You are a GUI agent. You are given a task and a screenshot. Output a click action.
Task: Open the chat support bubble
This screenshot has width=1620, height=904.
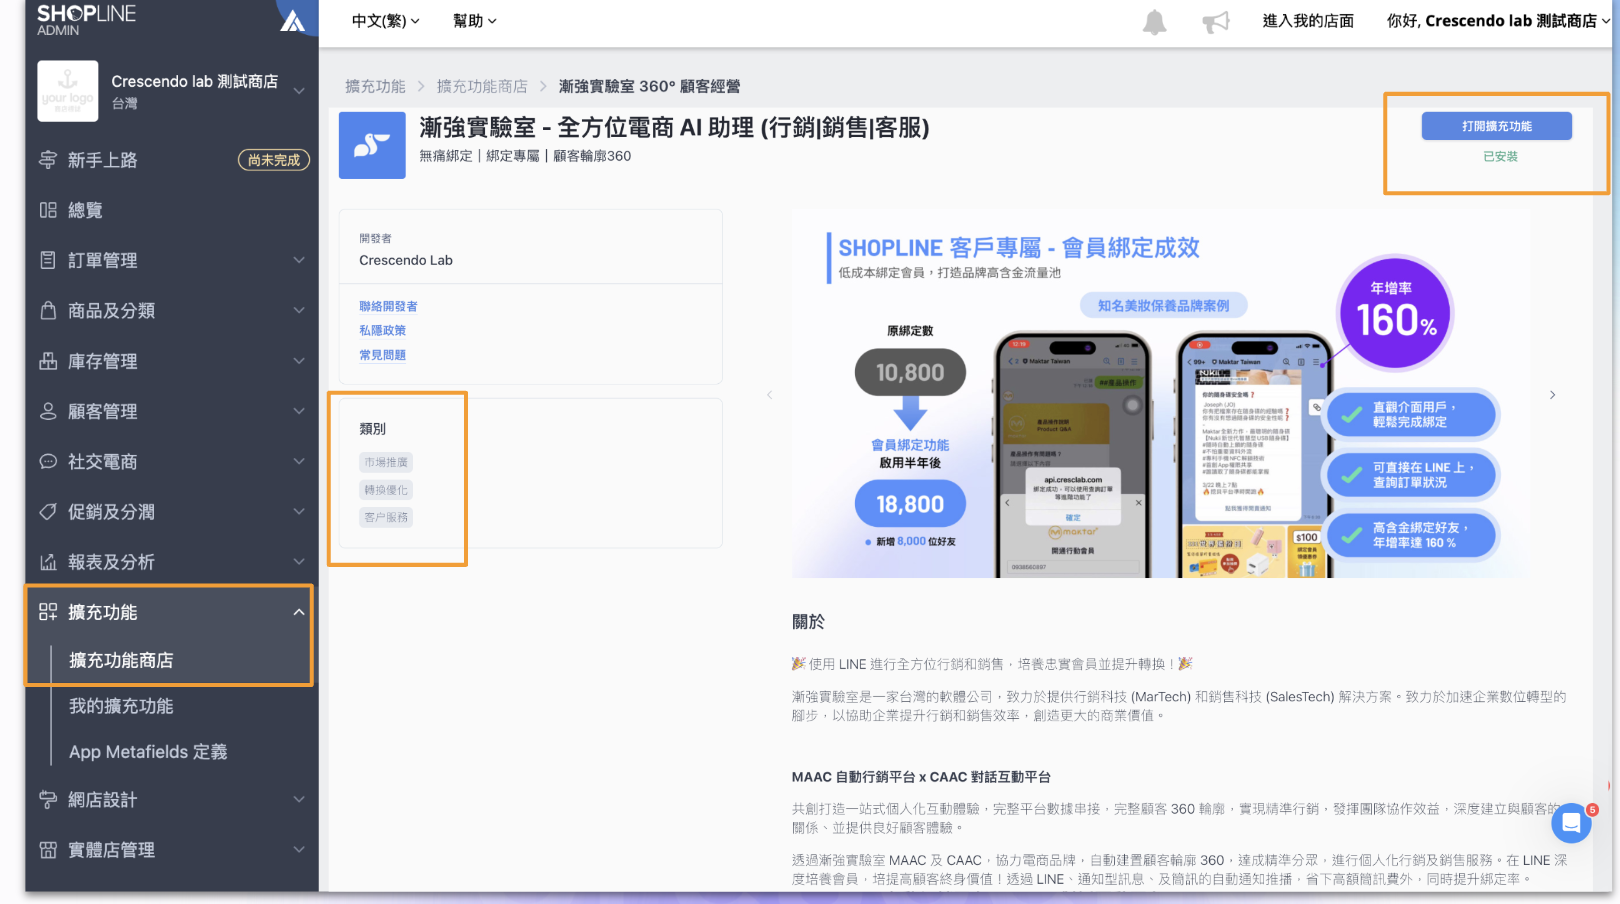tap(1571, 823)
